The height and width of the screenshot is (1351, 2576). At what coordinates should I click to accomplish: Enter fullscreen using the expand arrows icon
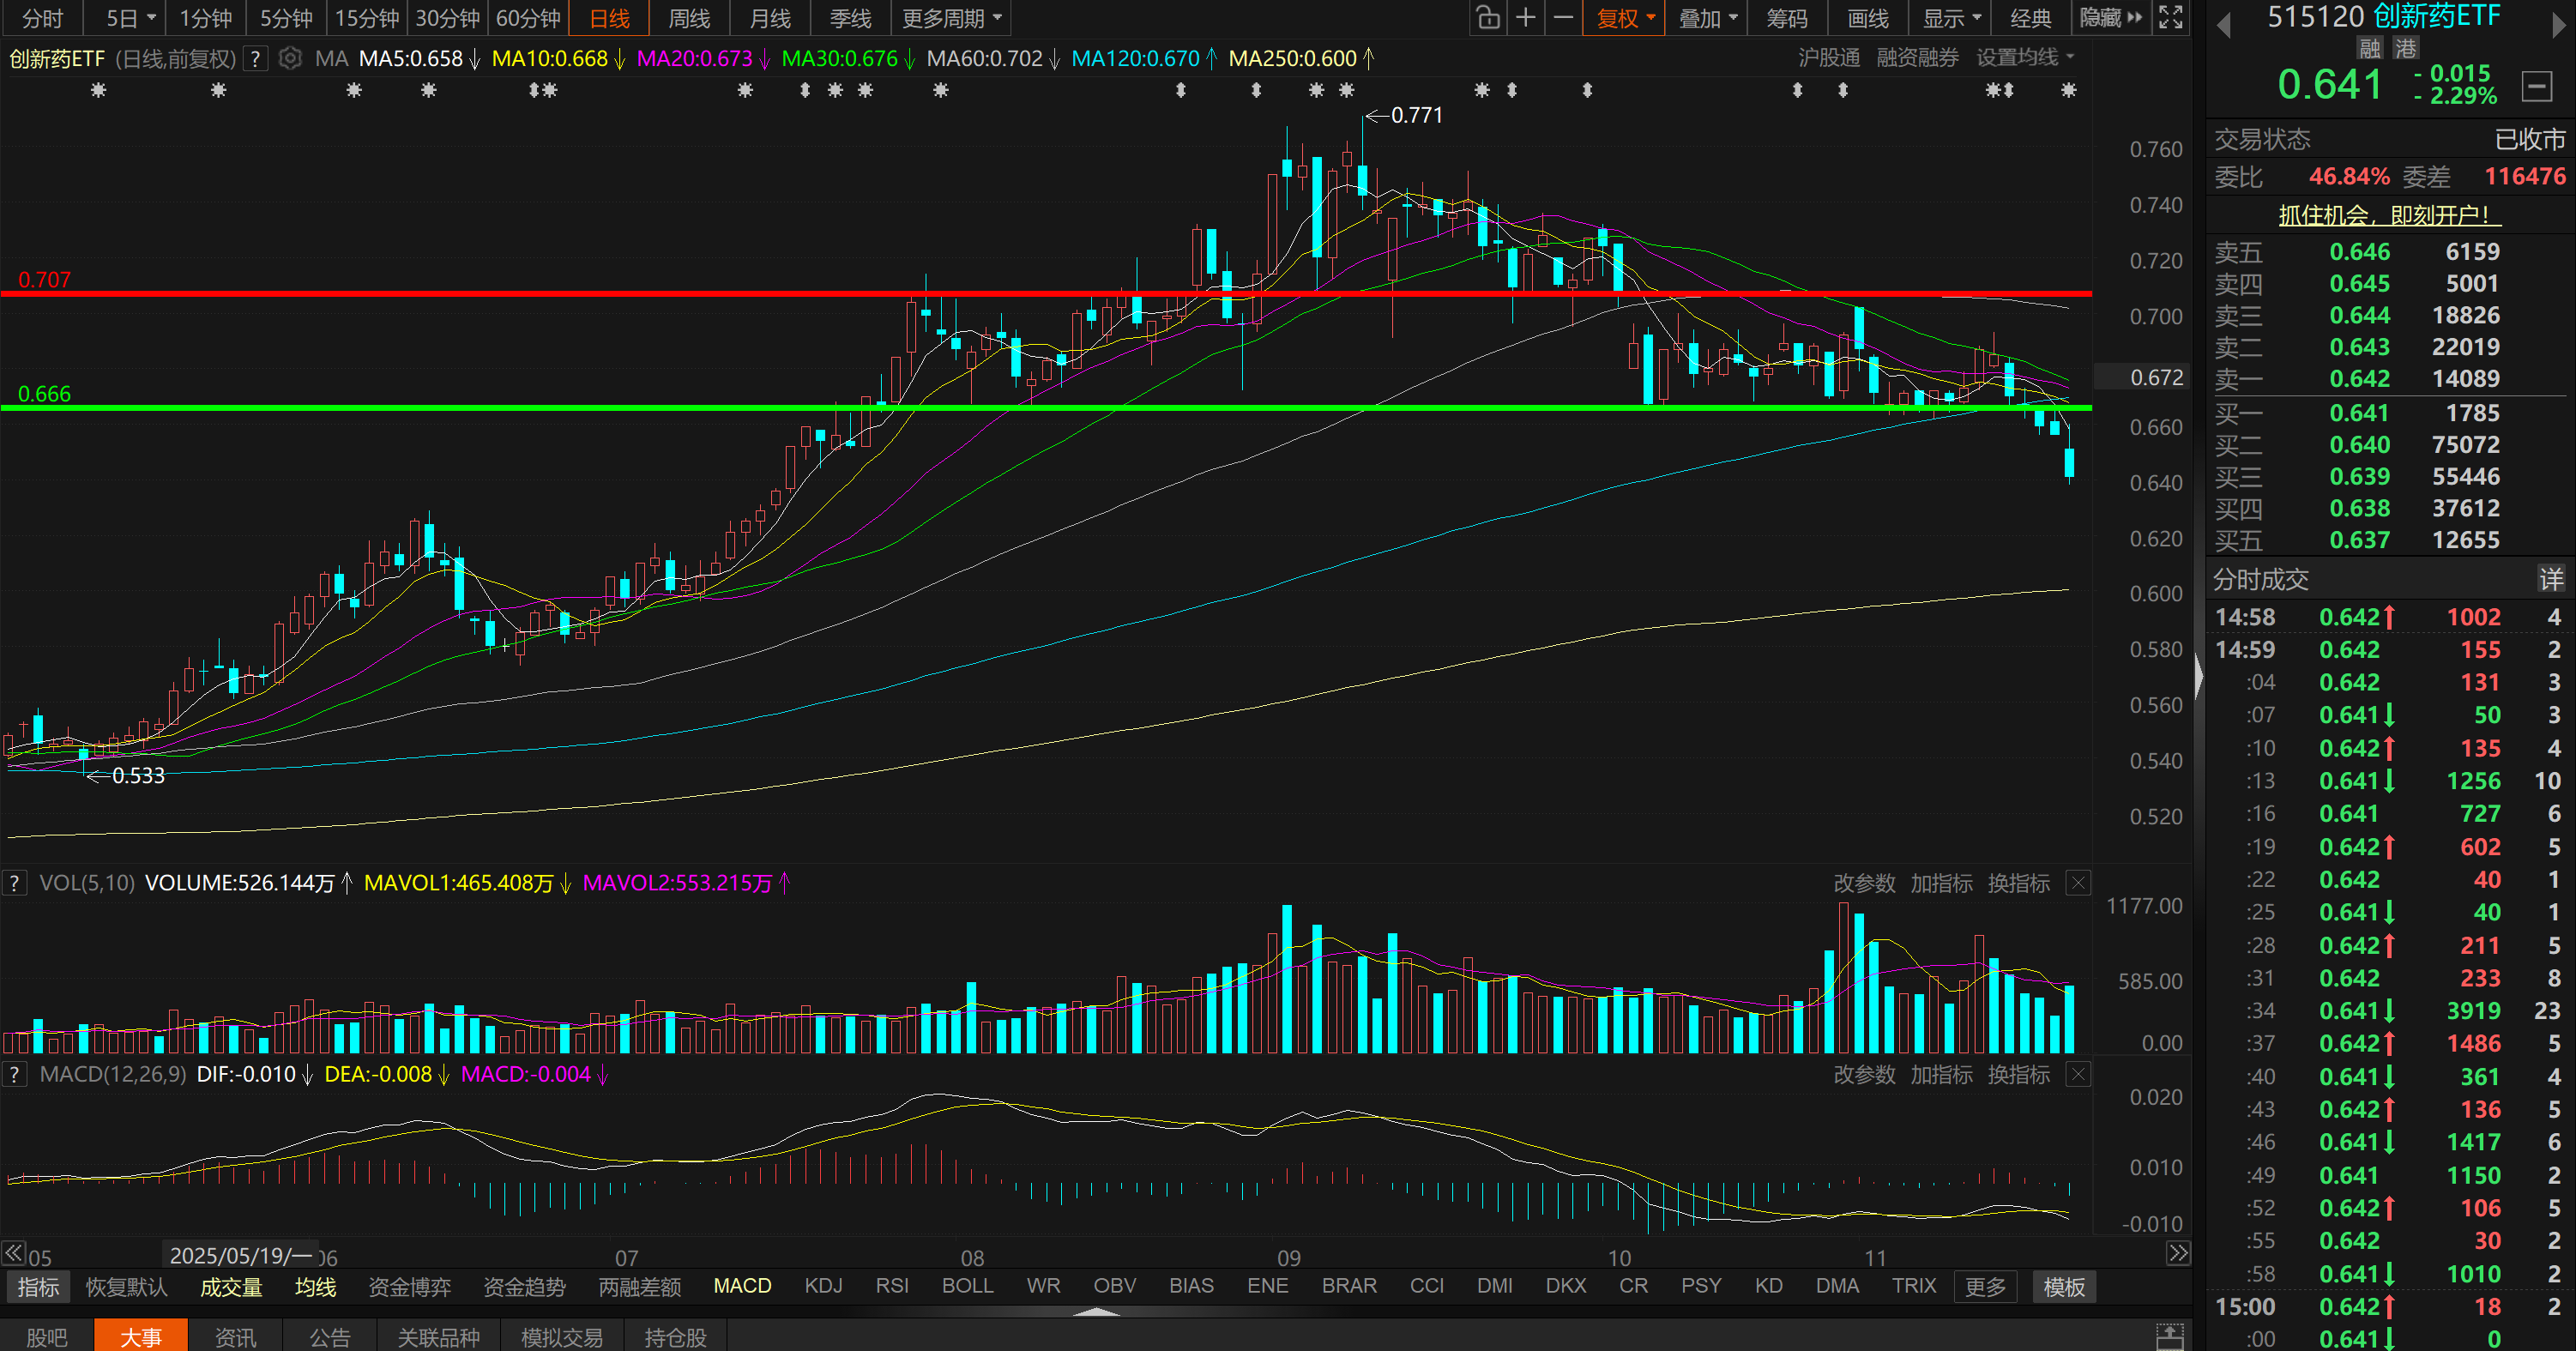[2171, 18]
